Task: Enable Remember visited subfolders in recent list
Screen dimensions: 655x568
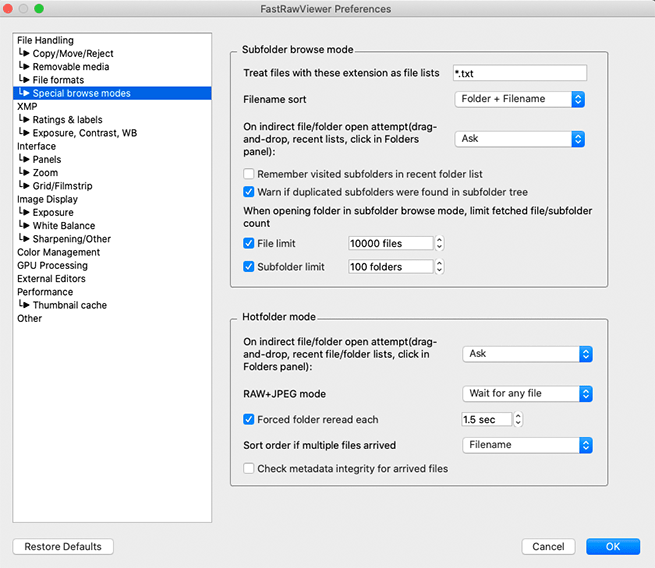Action: [x=250, y=174]
